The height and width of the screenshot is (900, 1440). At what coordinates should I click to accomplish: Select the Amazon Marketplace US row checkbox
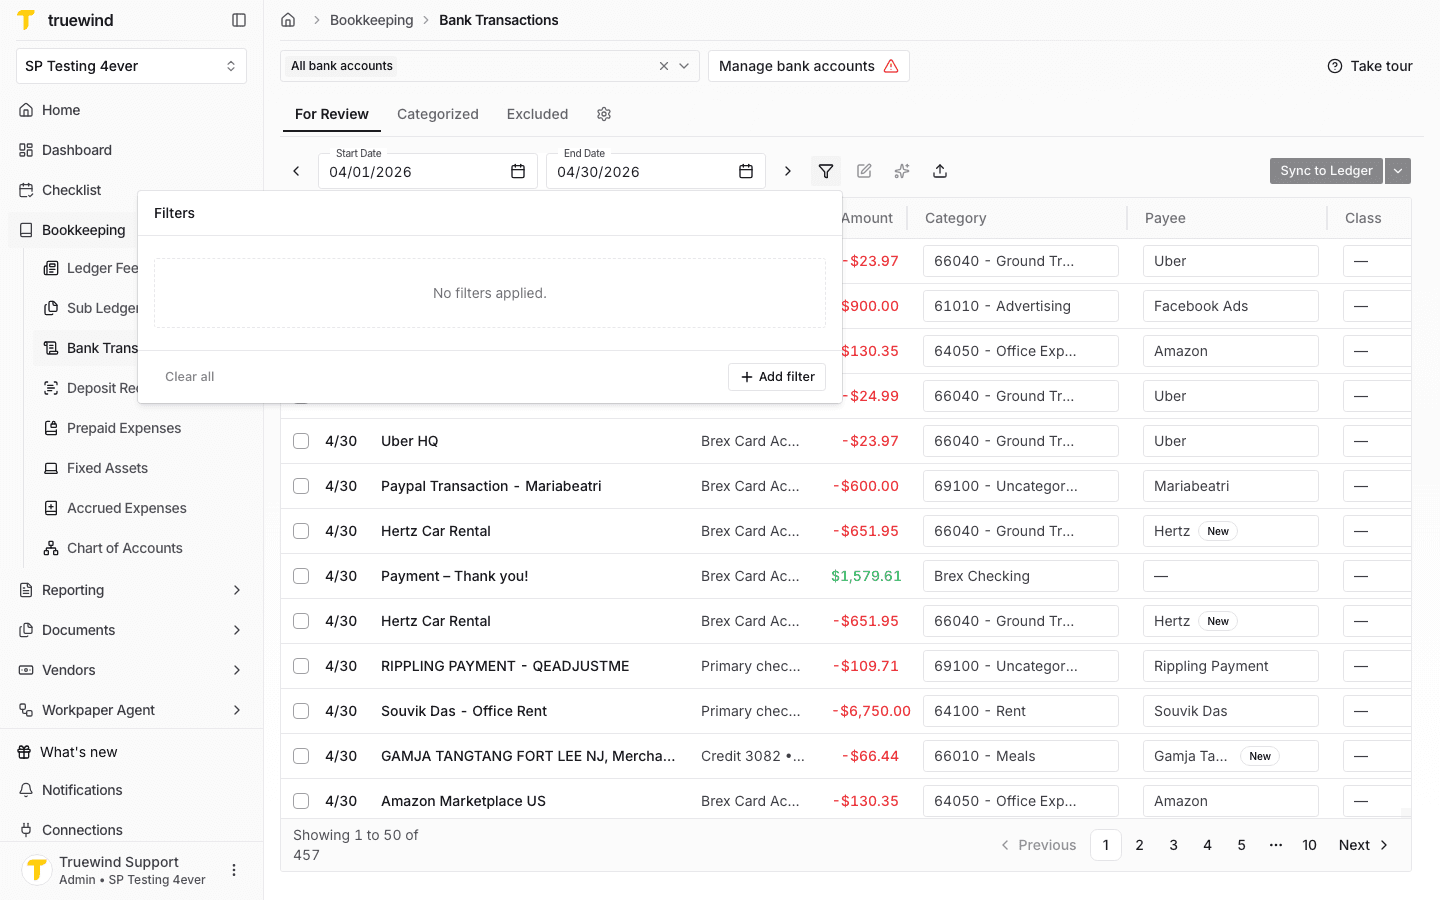(301, 801)
